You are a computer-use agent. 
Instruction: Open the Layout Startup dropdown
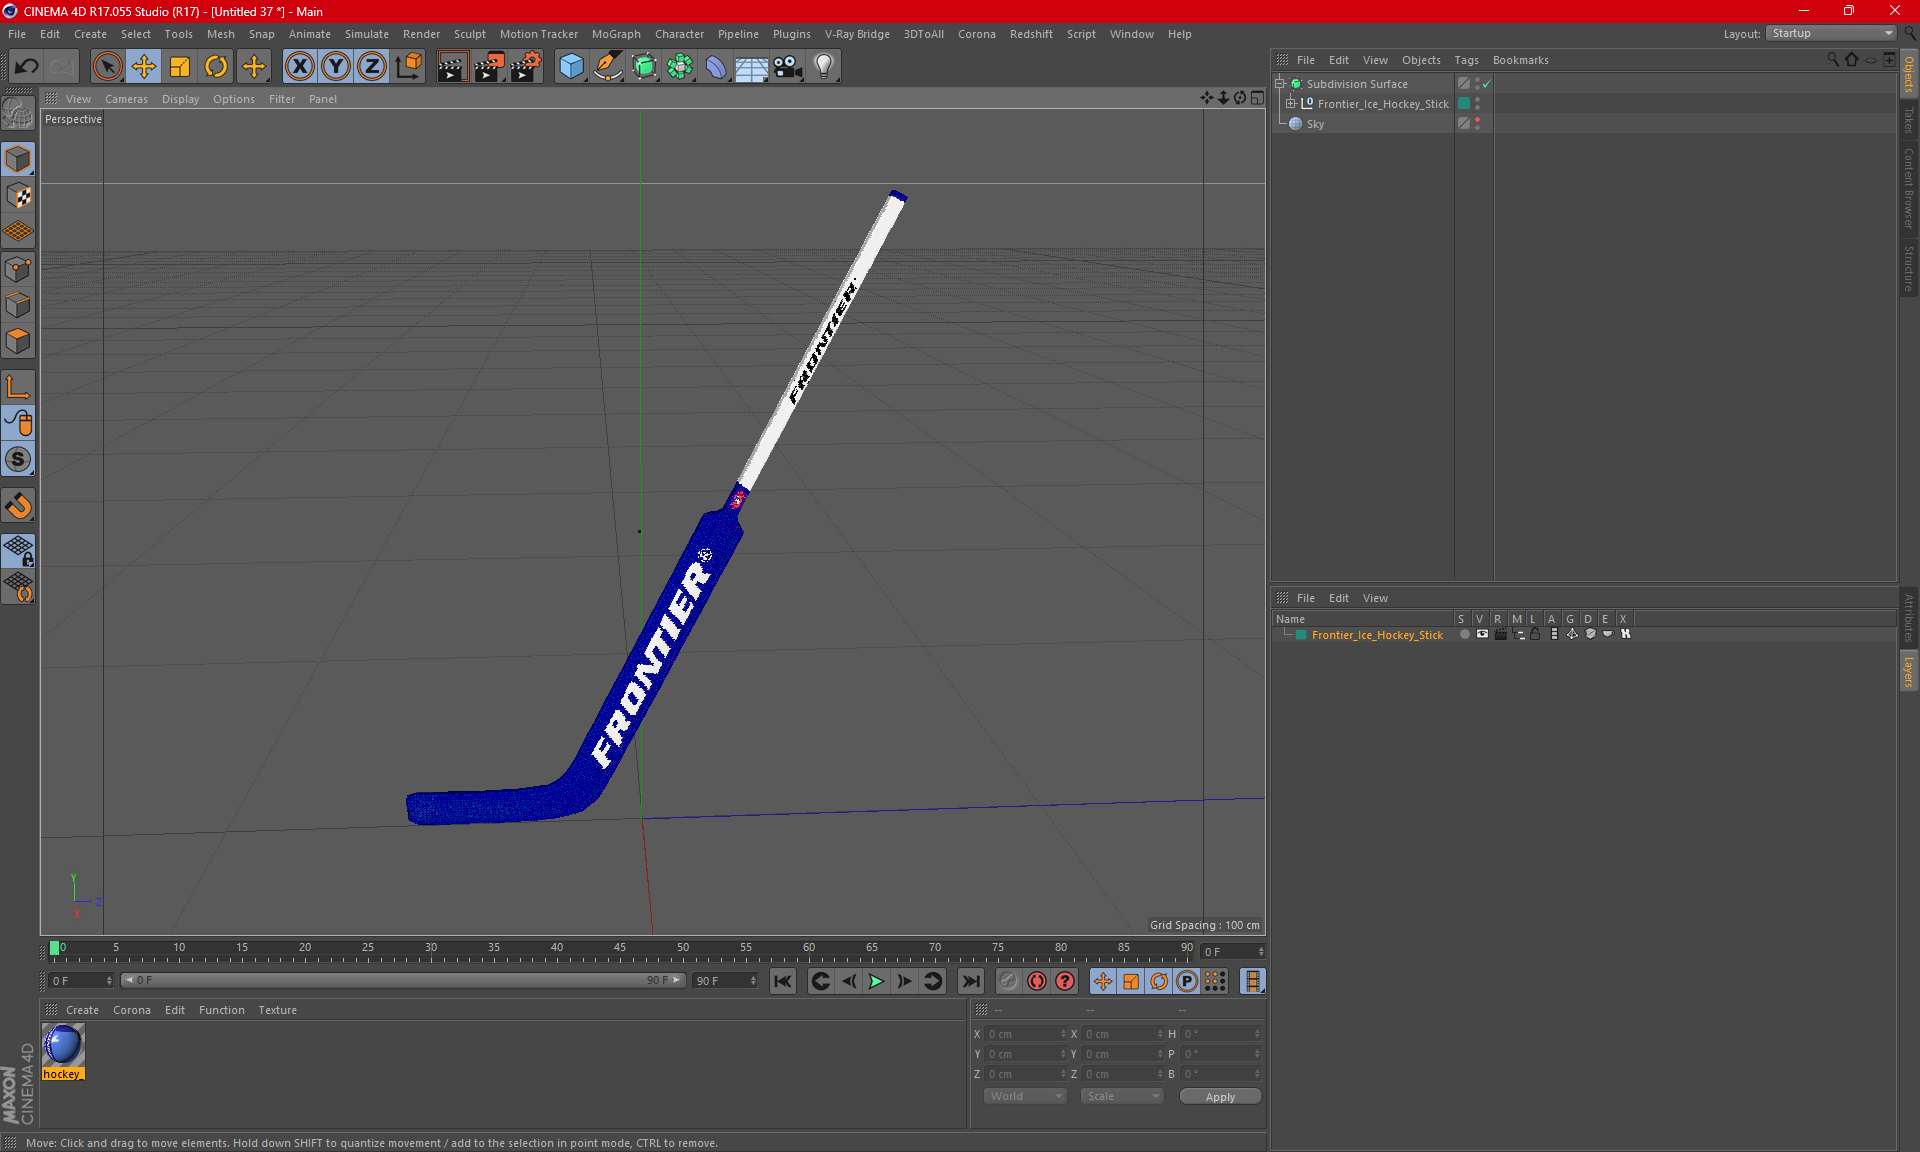[x=1831, y=33]
